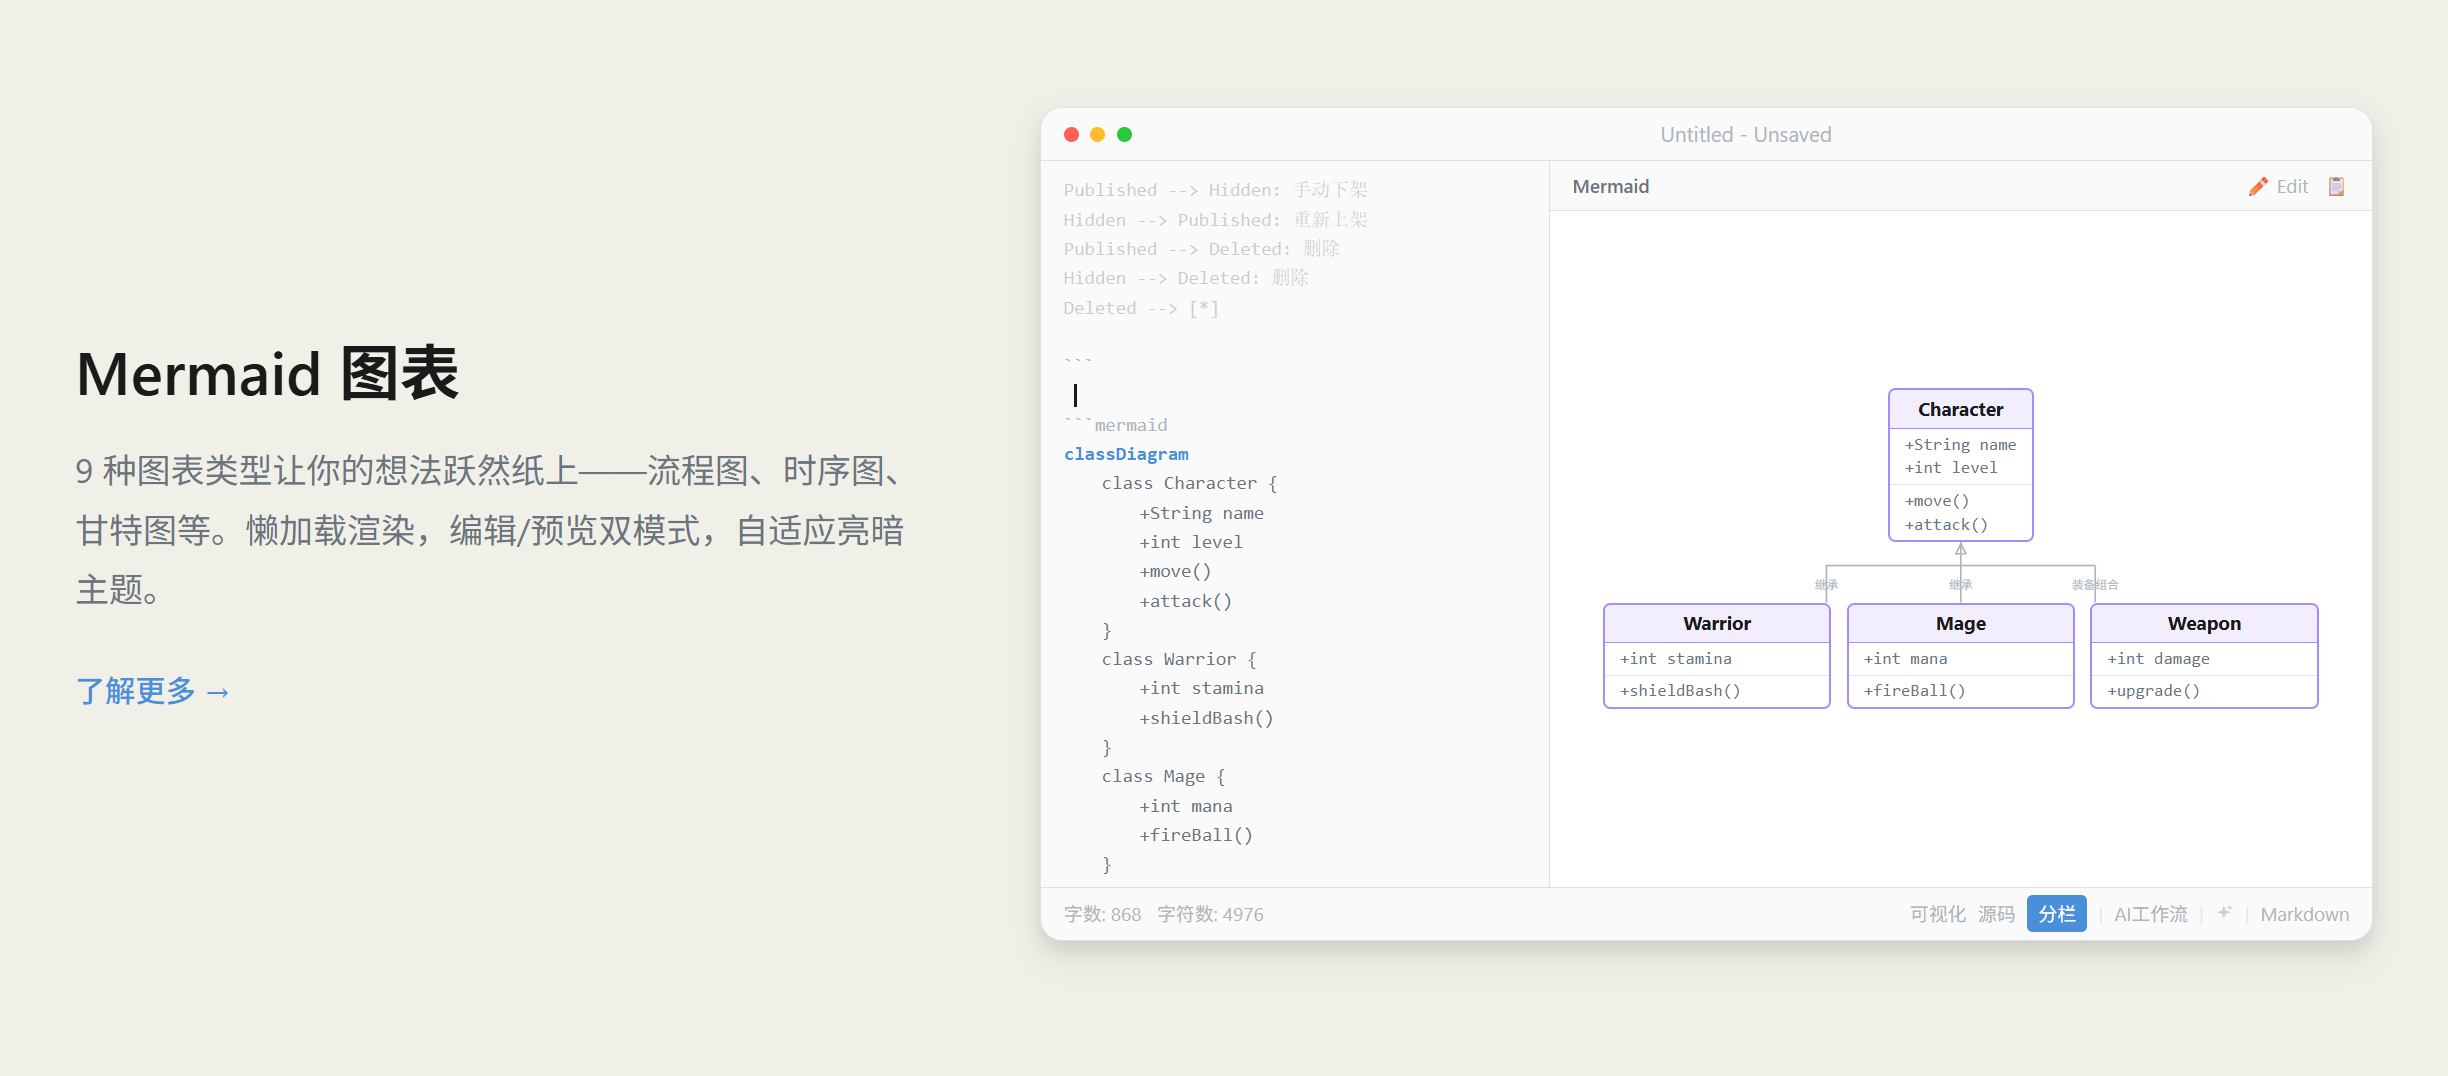Click '+String name' in the code editor
The height and width of the screenshot is (1076, 2448).
1201,513
